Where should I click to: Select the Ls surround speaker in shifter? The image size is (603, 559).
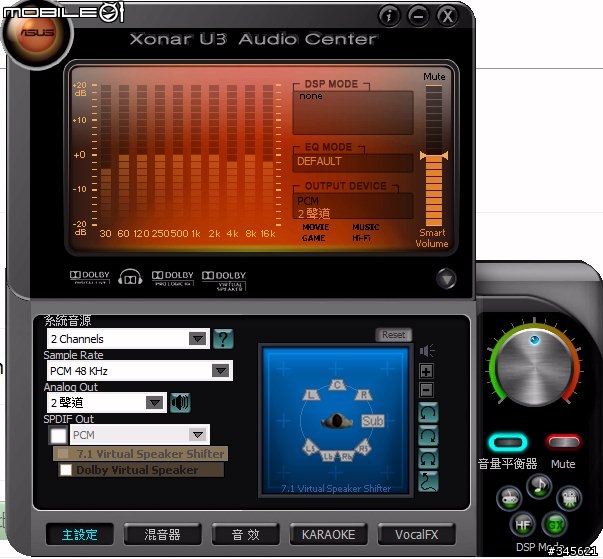click(x=311, y=448)
